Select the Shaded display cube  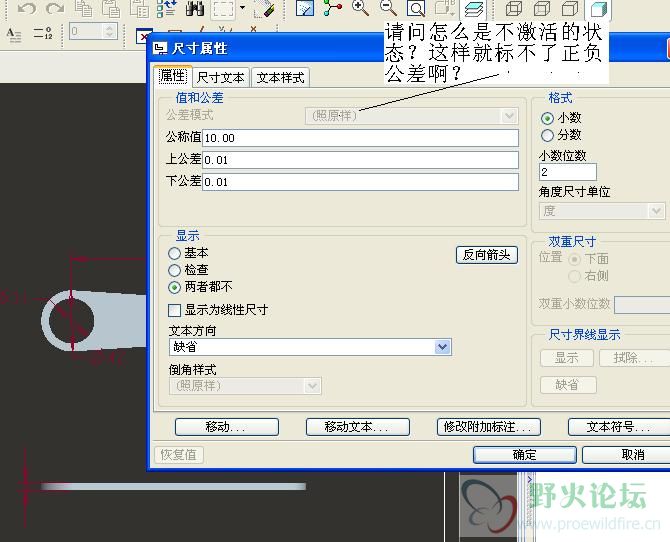point(598,9)
